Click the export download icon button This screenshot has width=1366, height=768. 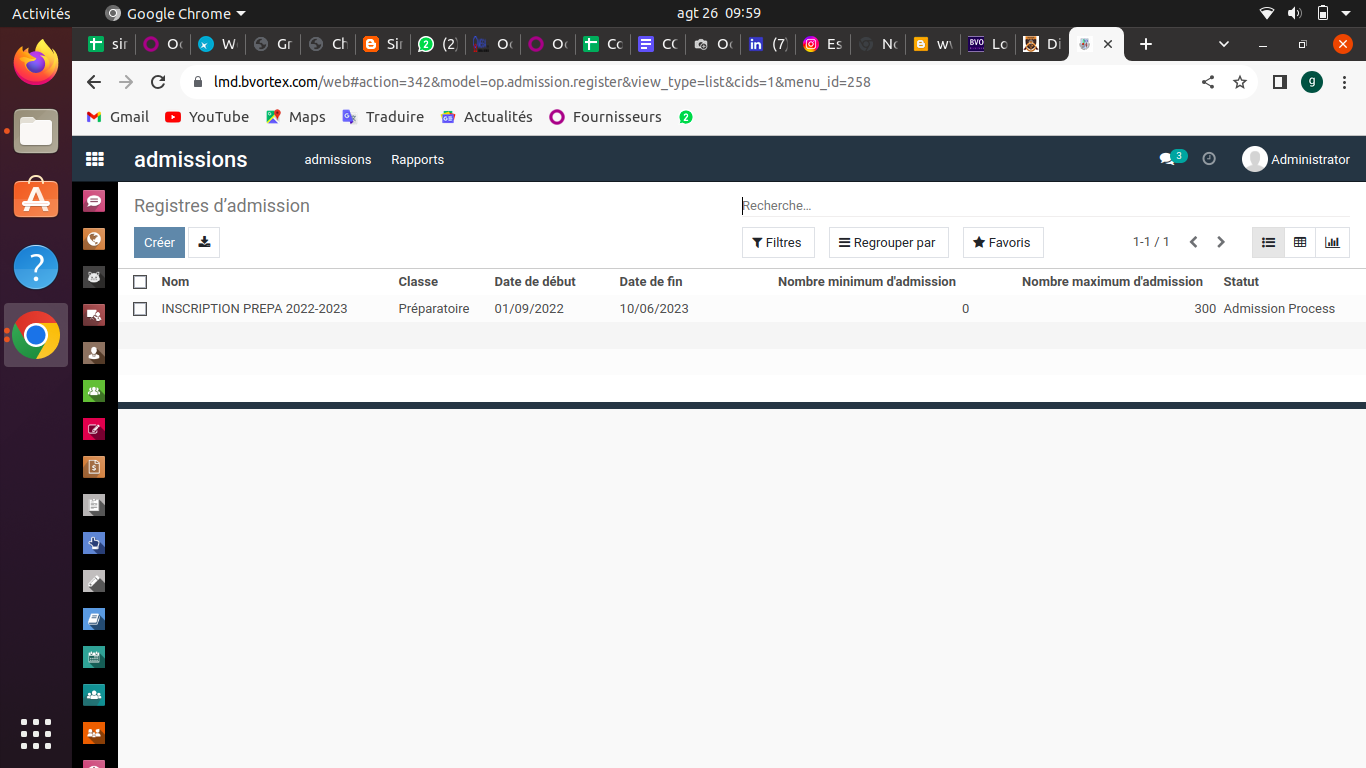coord(204,242)
